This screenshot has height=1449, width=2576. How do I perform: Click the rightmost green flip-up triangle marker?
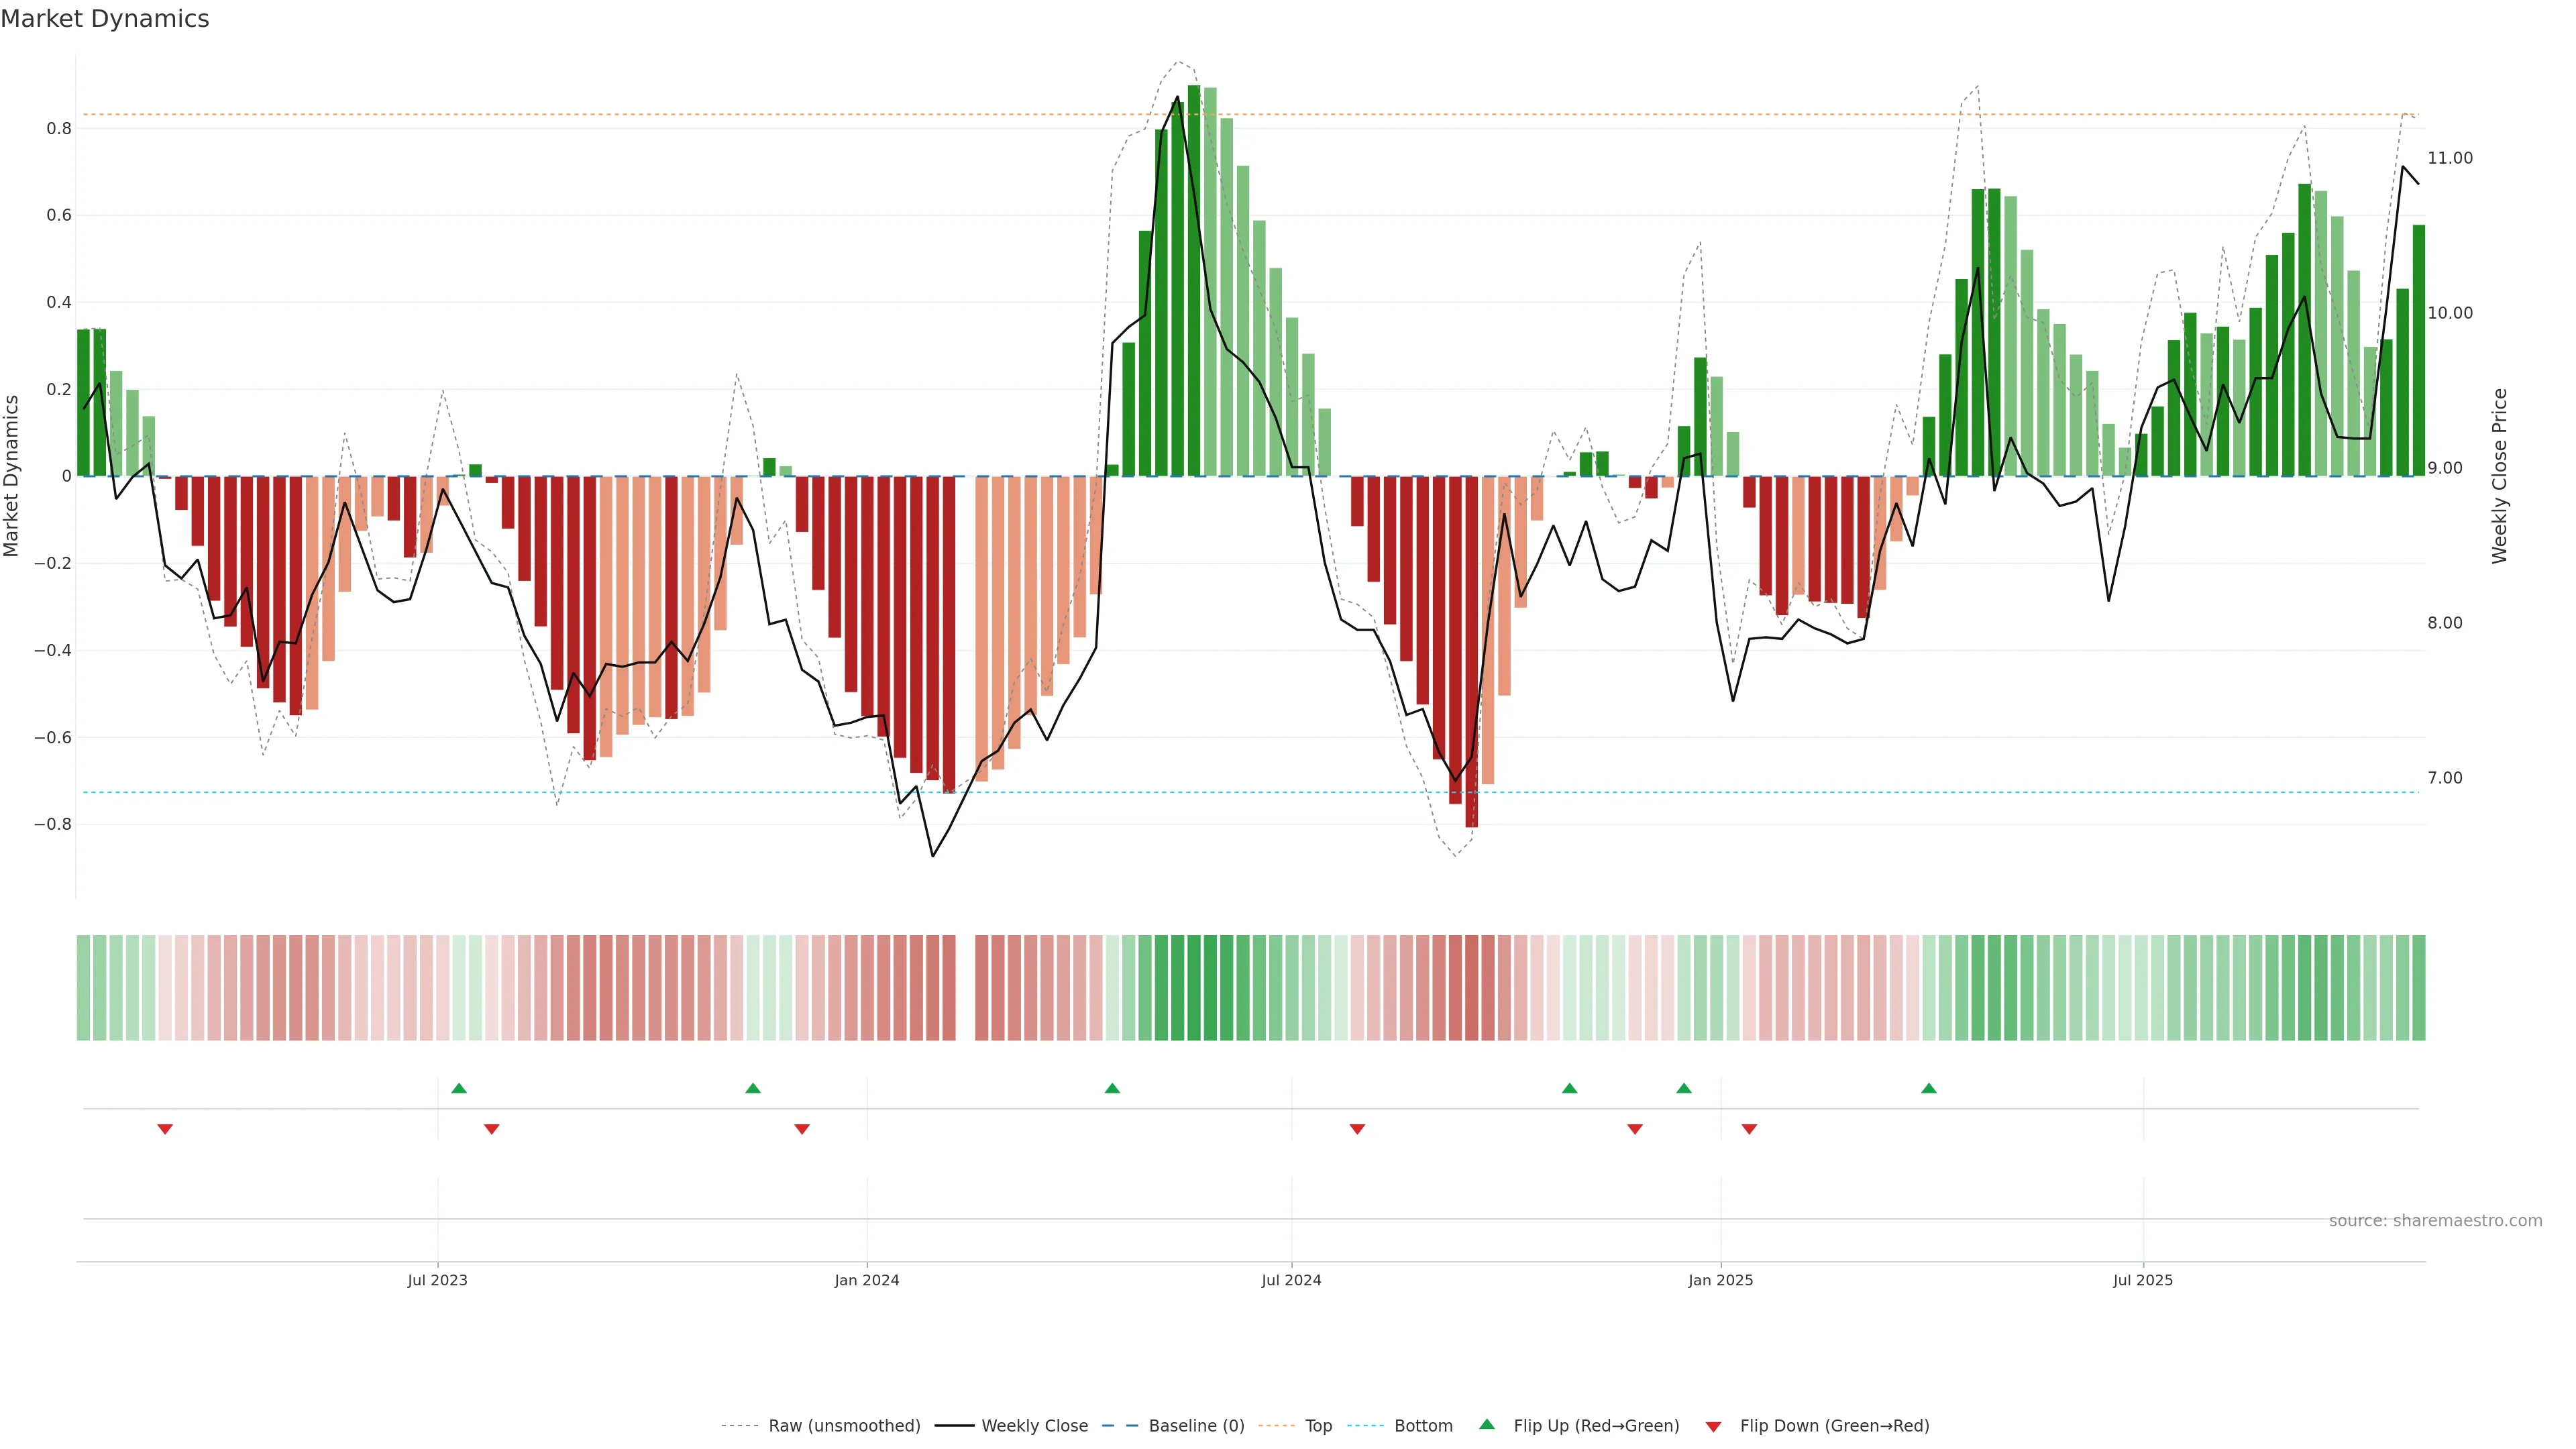click(1929, 1088)
